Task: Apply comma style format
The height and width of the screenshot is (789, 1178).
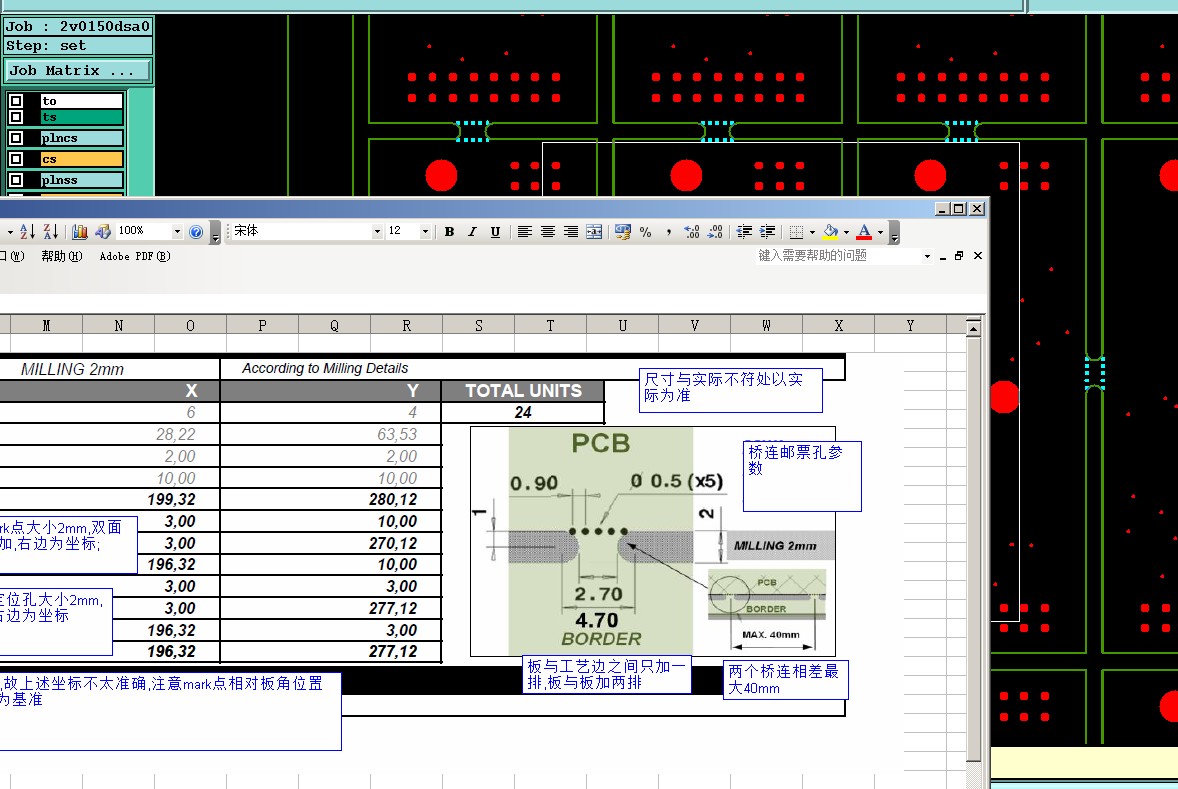Action: click(669, 231)
